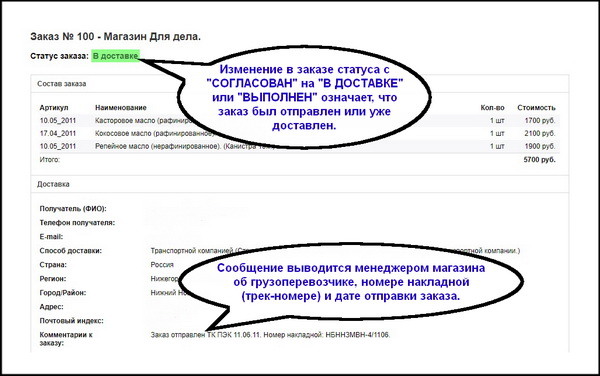Click the 'Телефон получателя:' label
This screenshot has height=376, width=600.
point(77,223)
